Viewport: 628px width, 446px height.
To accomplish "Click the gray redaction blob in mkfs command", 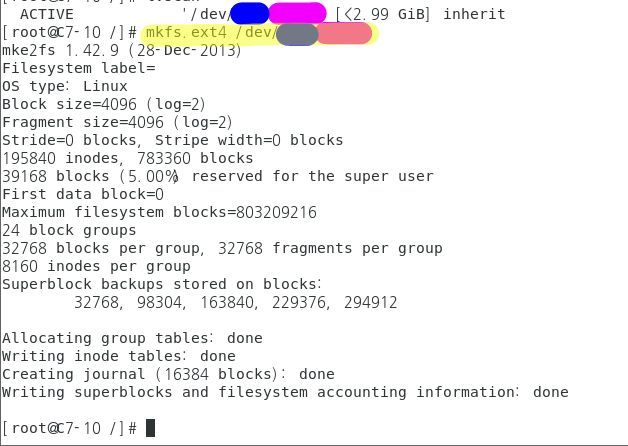I will click(297, 34).
